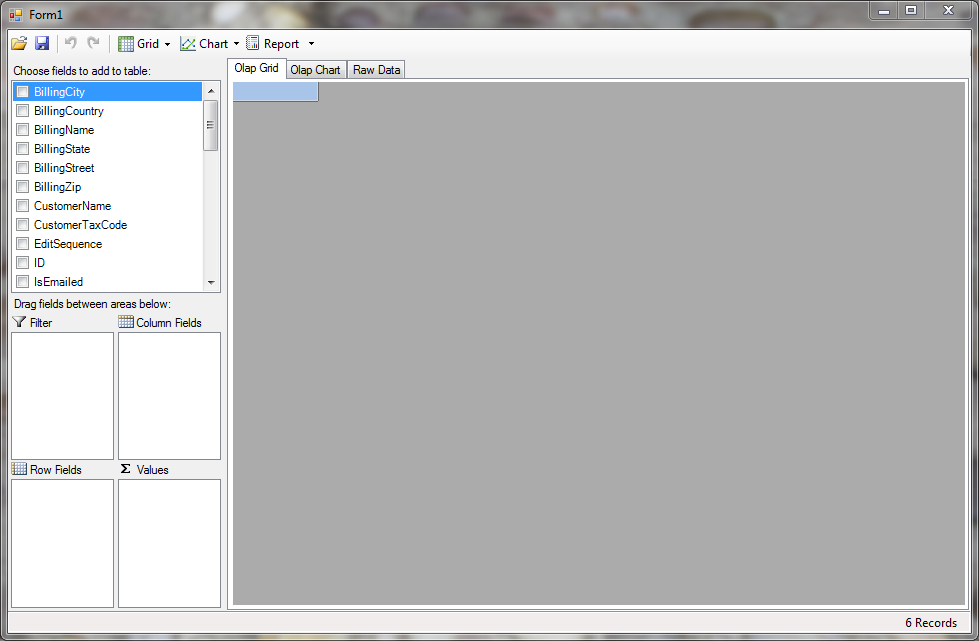
Task: Select the BillingCountry field label
Action: 68,111
